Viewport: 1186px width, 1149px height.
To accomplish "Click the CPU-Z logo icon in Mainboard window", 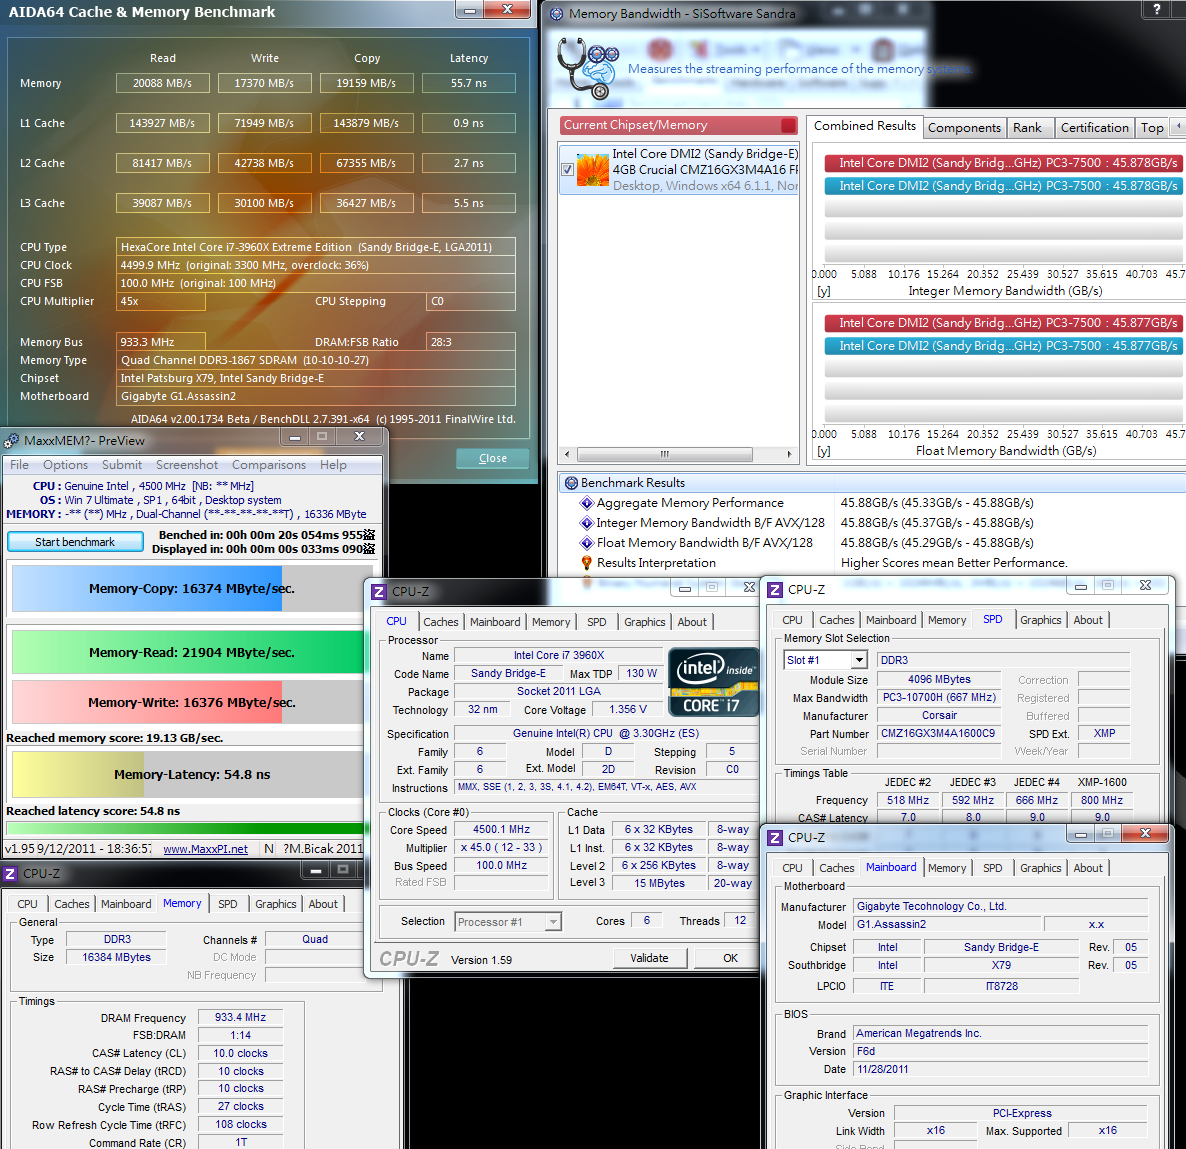I will (775, 838).
